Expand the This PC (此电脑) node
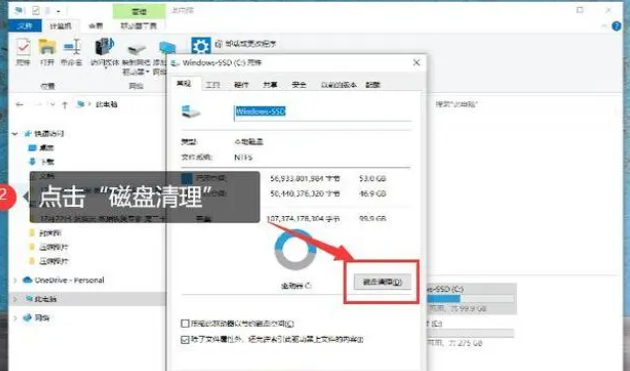 [x=15, y=299]
